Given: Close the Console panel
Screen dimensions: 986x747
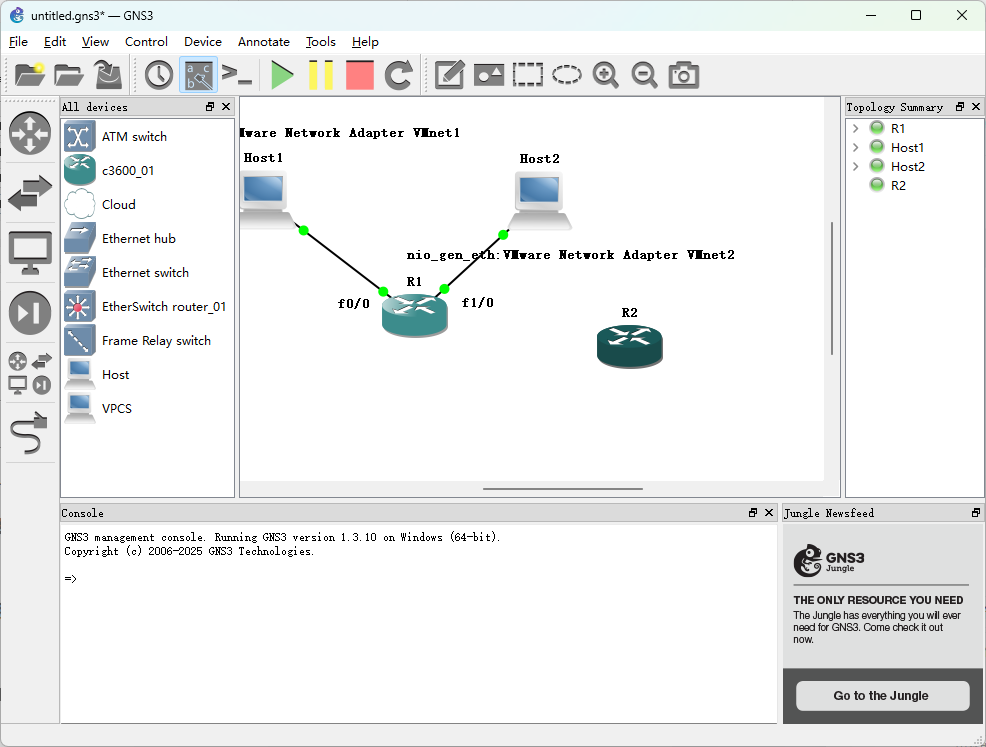Looking at the screenshot, I should pyautogui.click(x=768, y=512).
